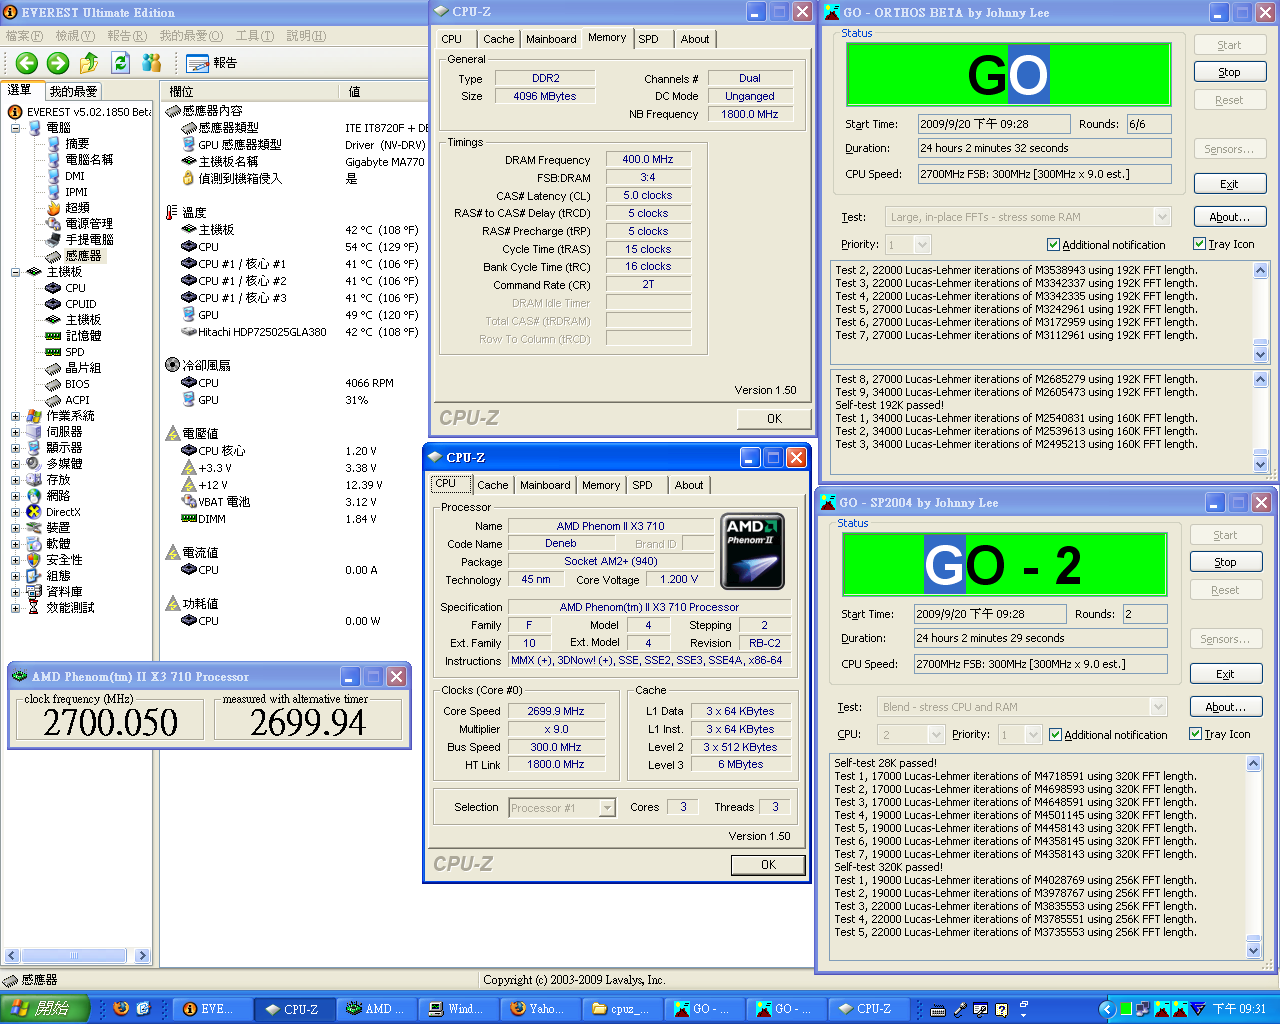Collapse the 電腦 tree node

pos(15,128)
